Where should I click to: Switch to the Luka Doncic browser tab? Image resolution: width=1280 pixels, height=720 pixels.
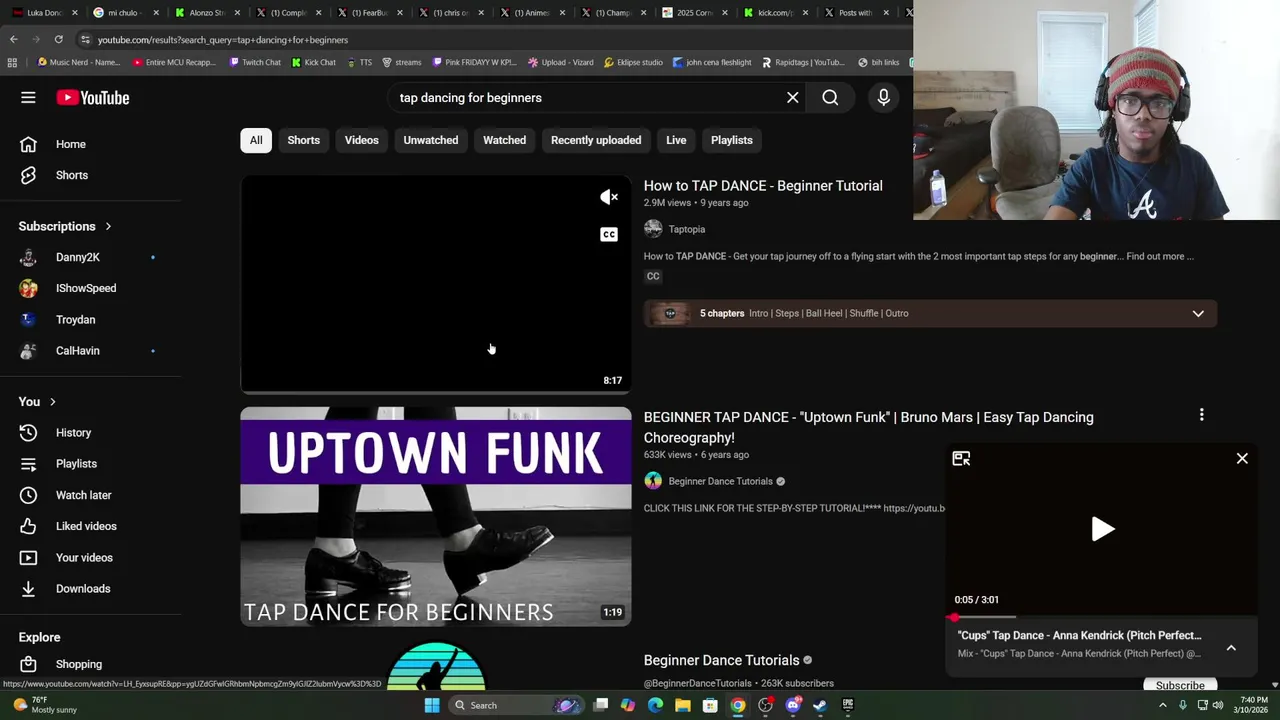tap(45, 13)
